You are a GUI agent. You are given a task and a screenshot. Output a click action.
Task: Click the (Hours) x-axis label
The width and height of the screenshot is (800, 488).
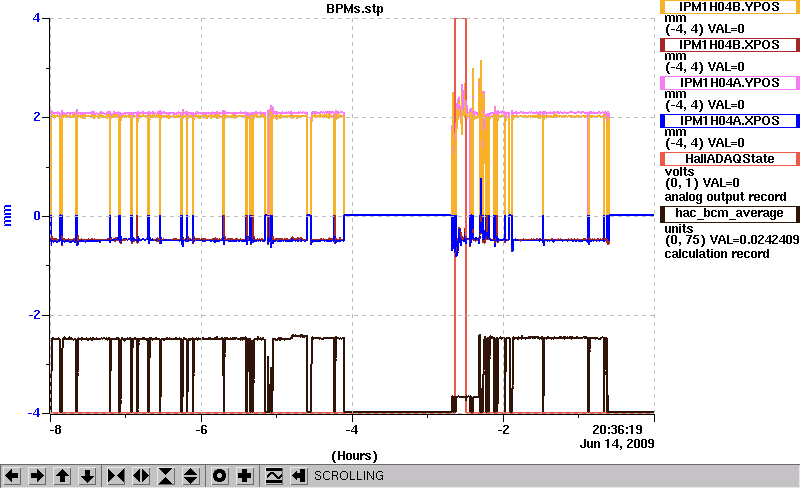[355, 455]
